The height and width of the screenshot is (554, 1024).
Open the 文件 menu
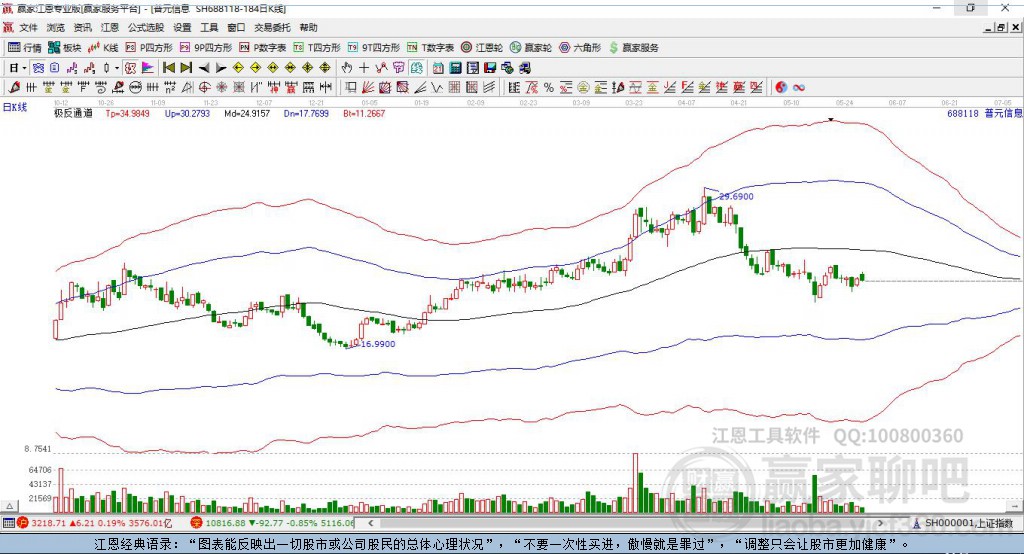(29, 27)
